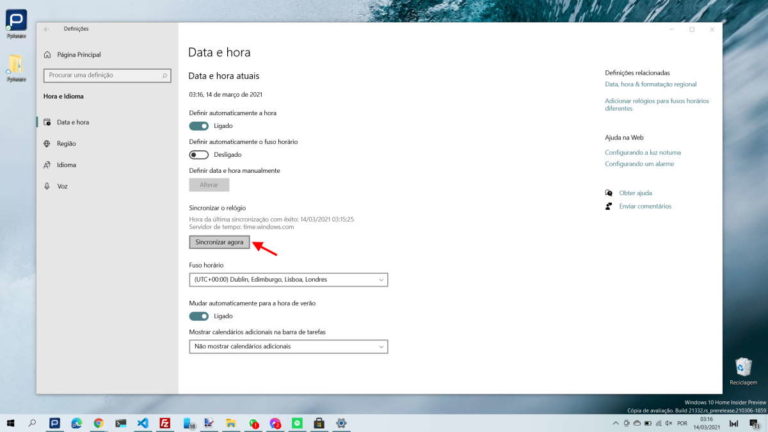Click the Obter ajuda help icon

[608, 192]
